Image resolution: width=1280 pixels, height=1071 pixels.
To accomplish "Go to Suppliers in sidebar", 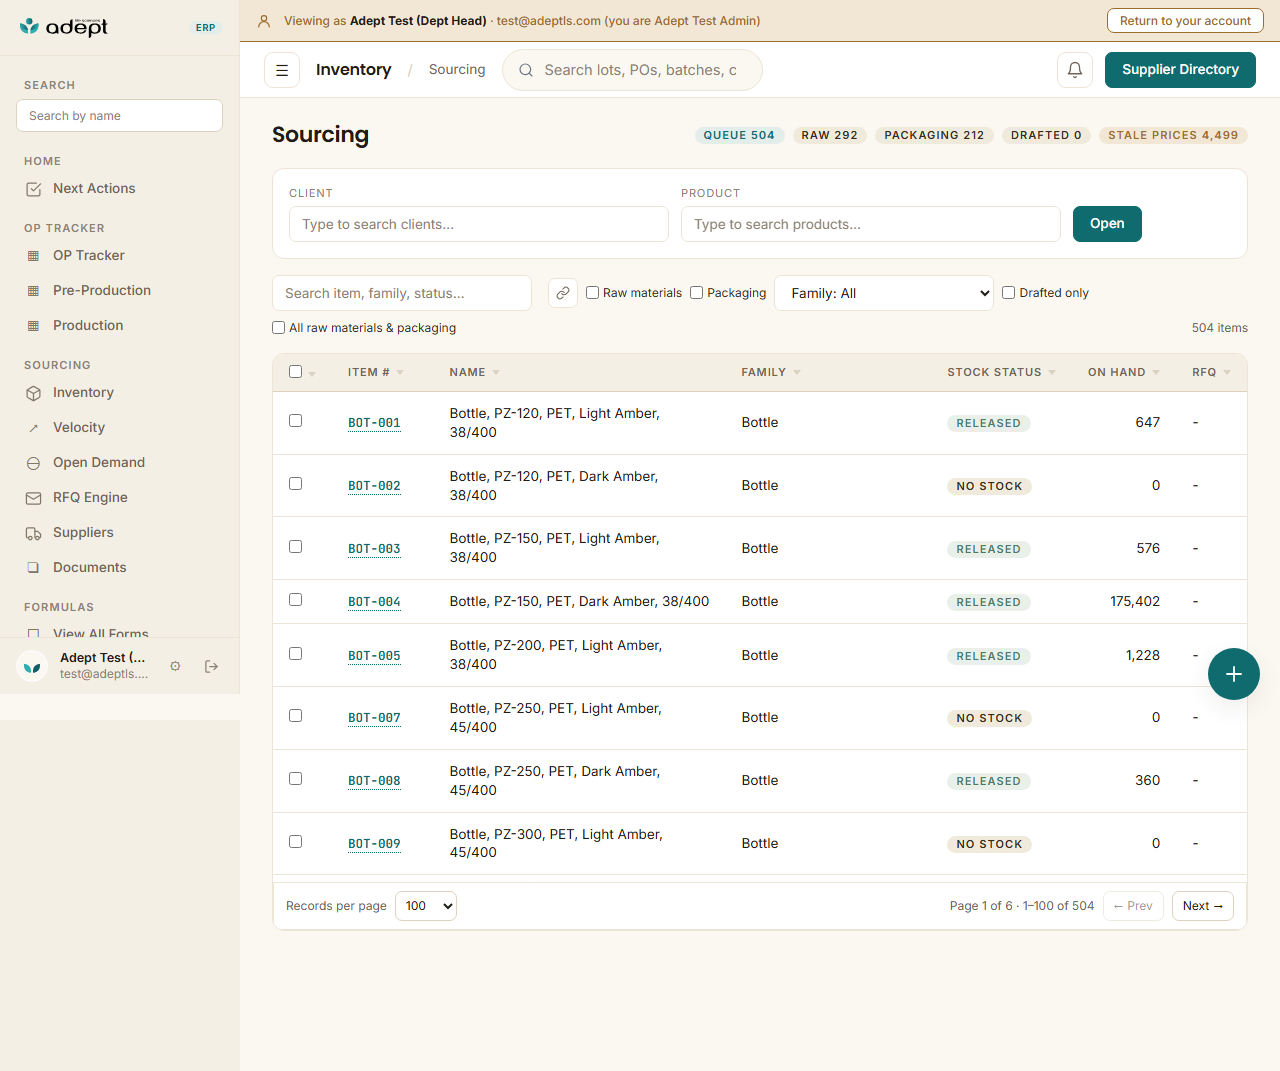I will 83,533.
